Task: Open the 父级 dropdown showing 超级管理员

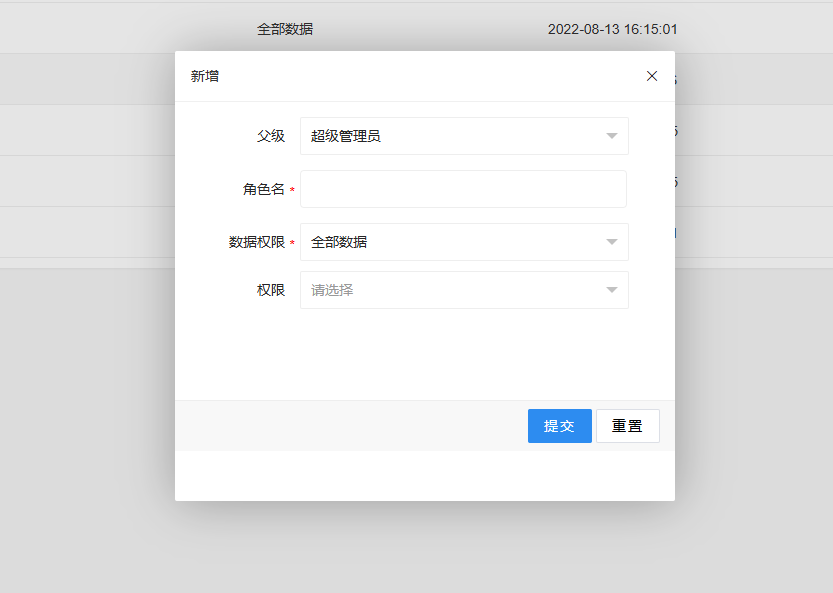Action: [464, 136]
